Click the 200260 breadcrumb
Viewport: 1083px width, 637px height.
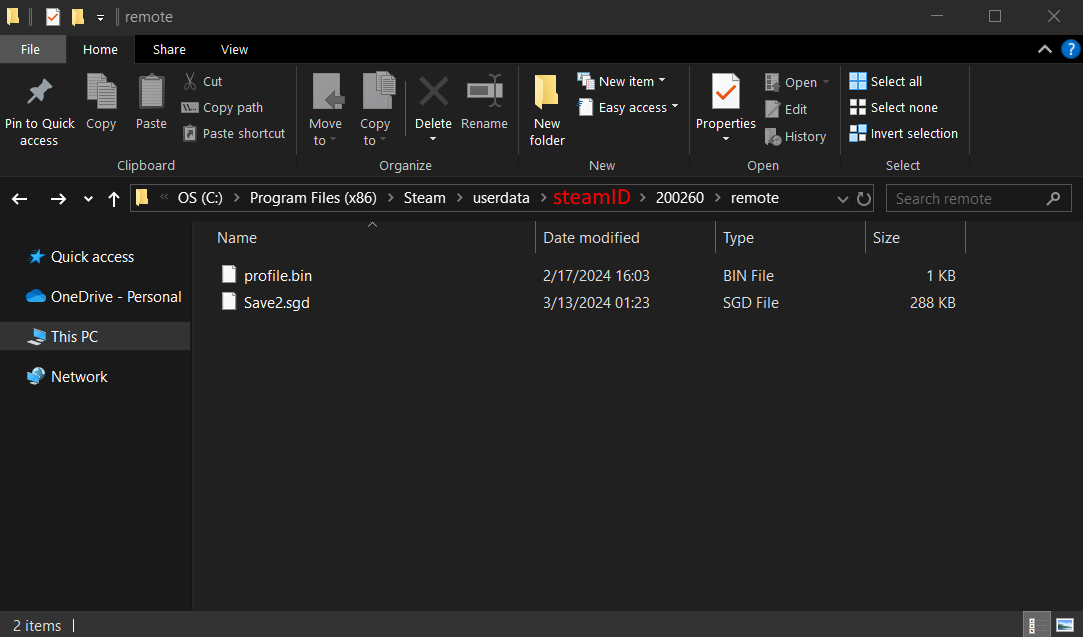pyautogui.click(x=680, y=198)
